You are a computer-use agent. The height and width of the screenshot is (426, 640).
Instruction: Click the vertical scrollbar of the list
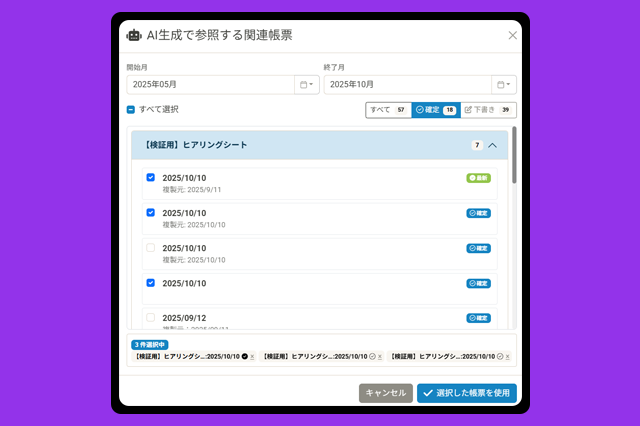tap(514, 155)
